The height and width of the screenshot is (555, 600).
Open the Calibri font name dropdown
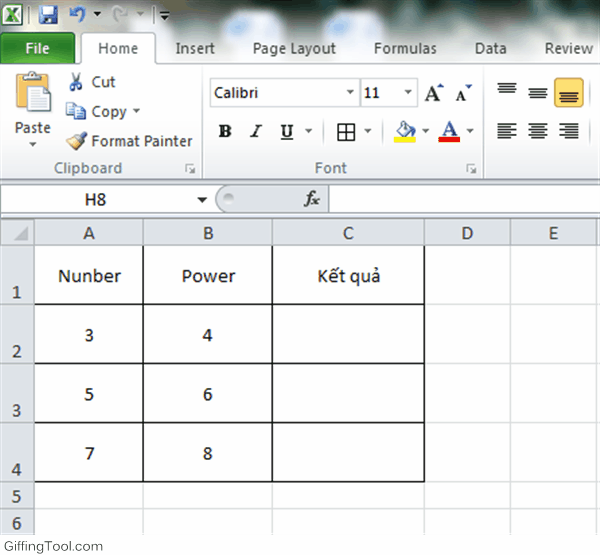350,93
